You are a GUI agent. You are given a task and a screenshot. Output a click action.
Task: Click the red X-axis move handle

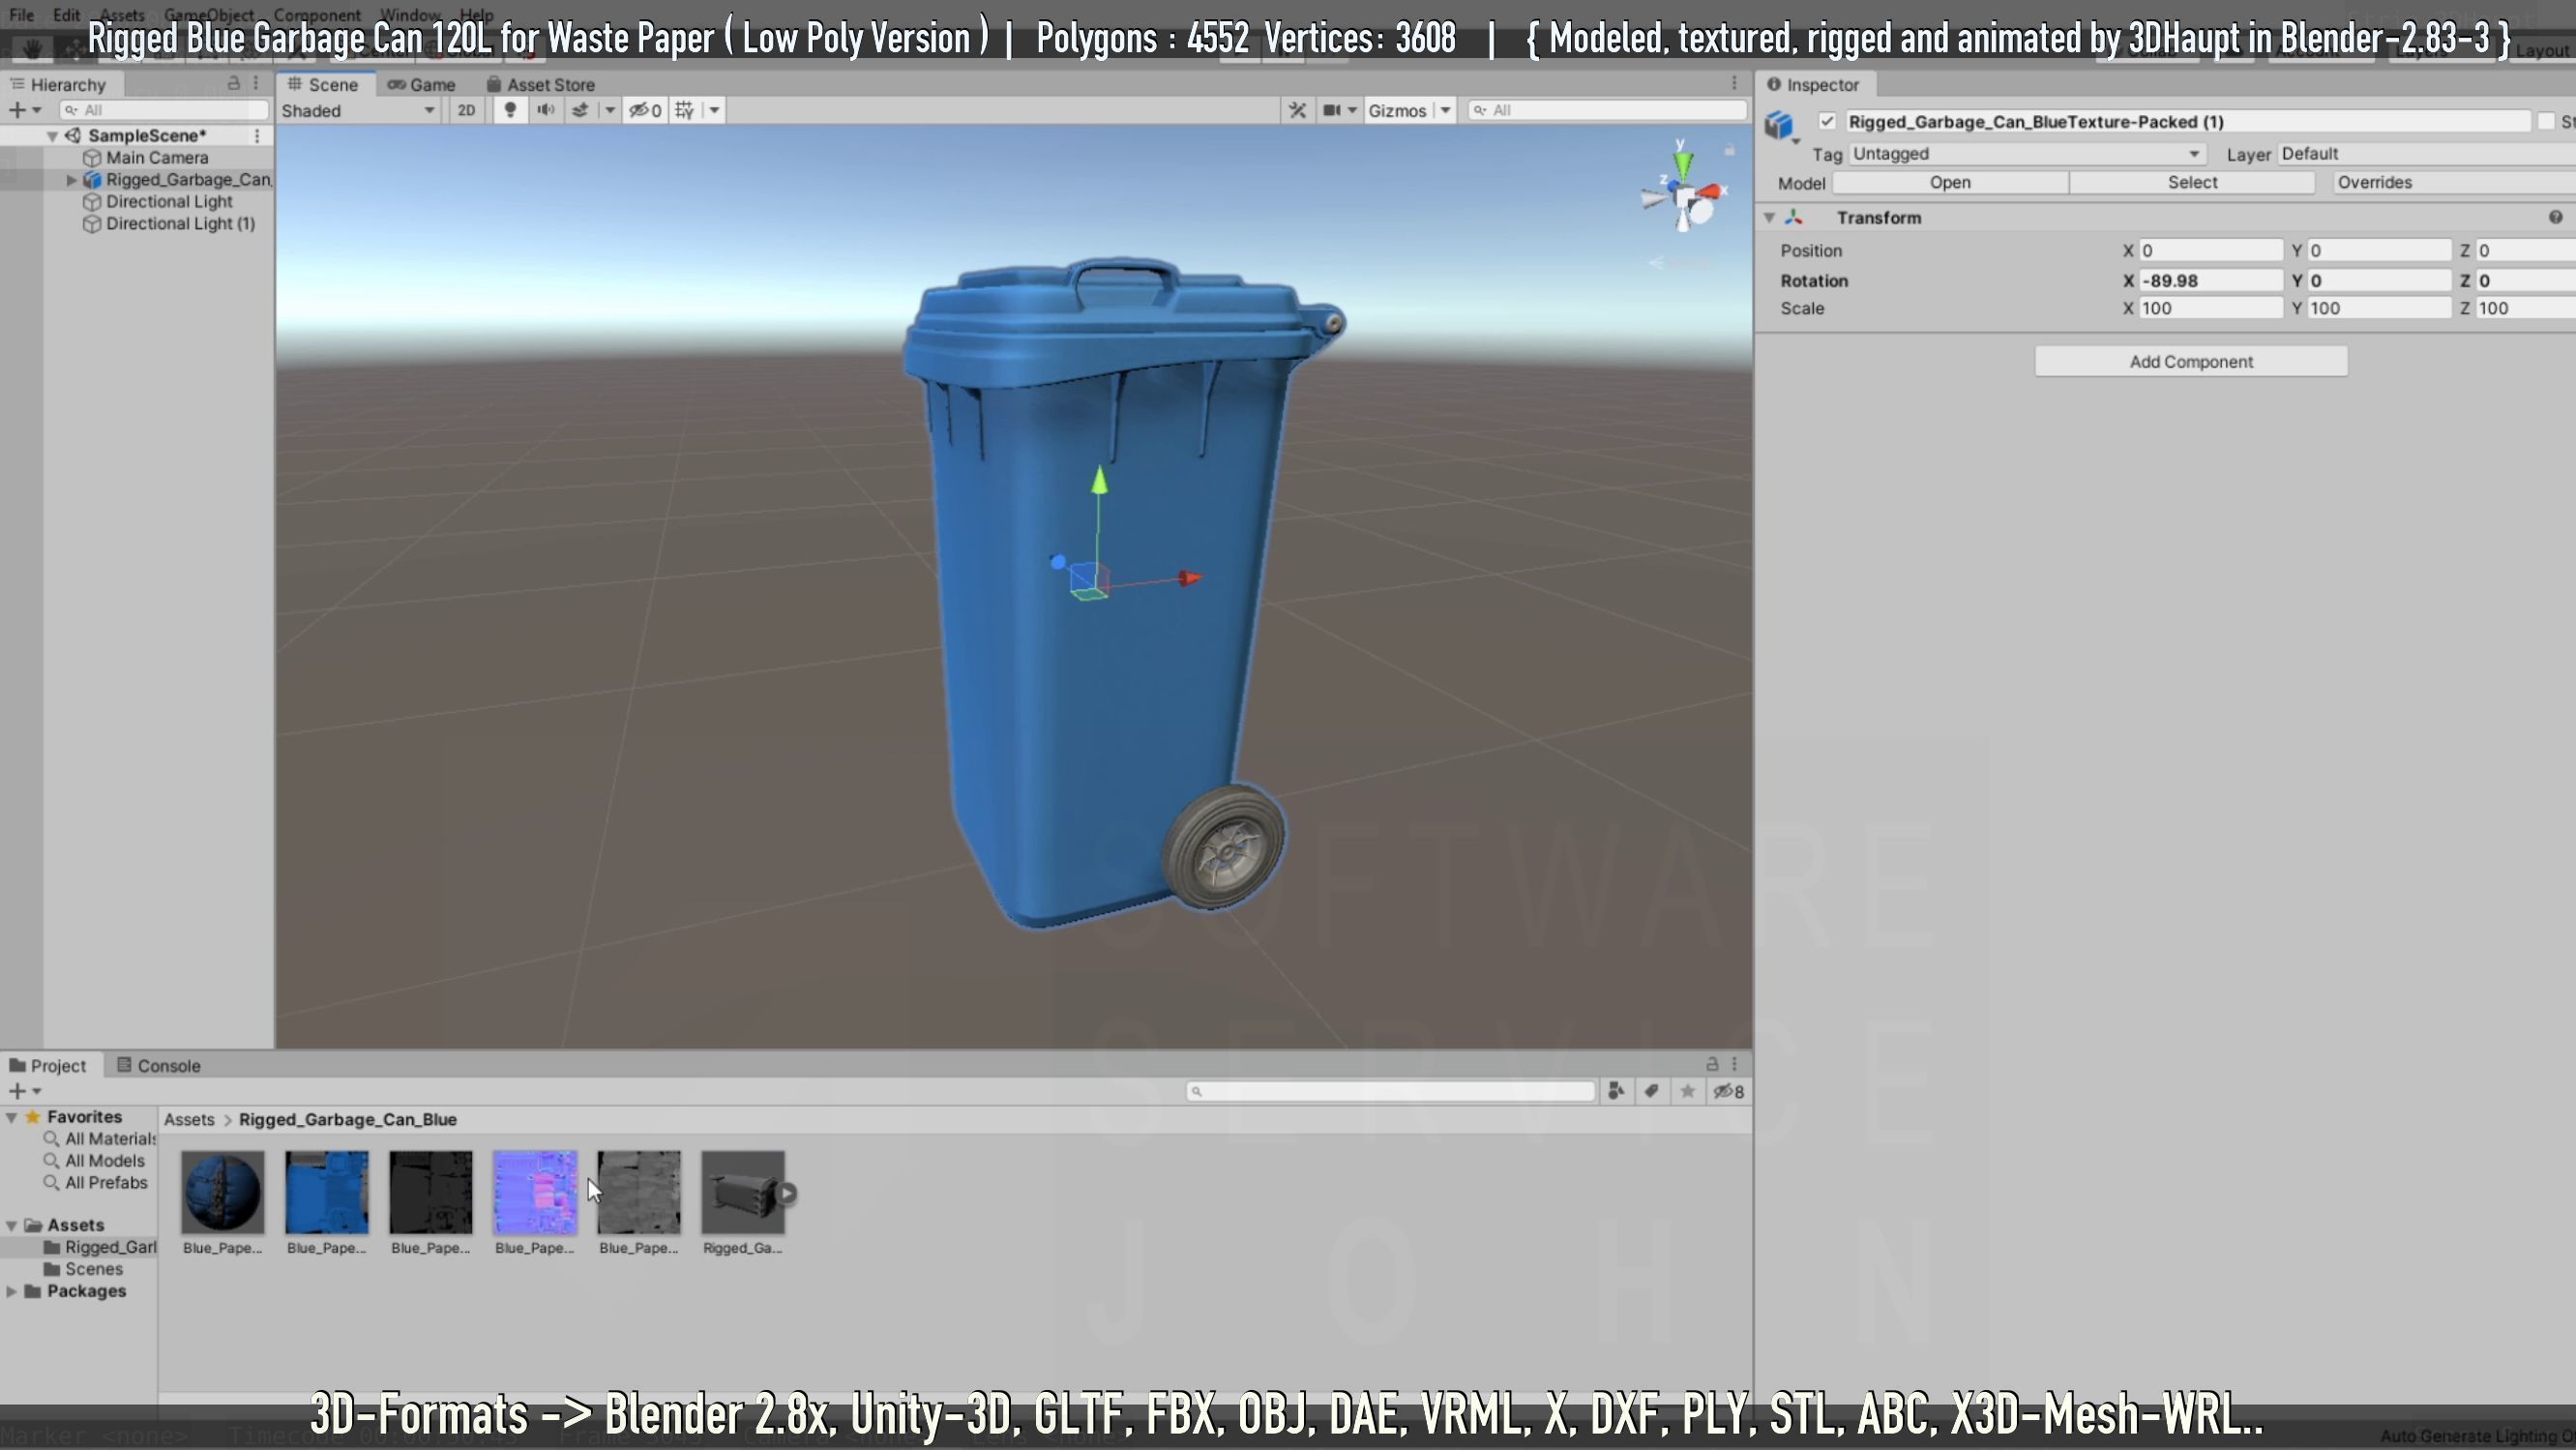(x=1189, y=578)
